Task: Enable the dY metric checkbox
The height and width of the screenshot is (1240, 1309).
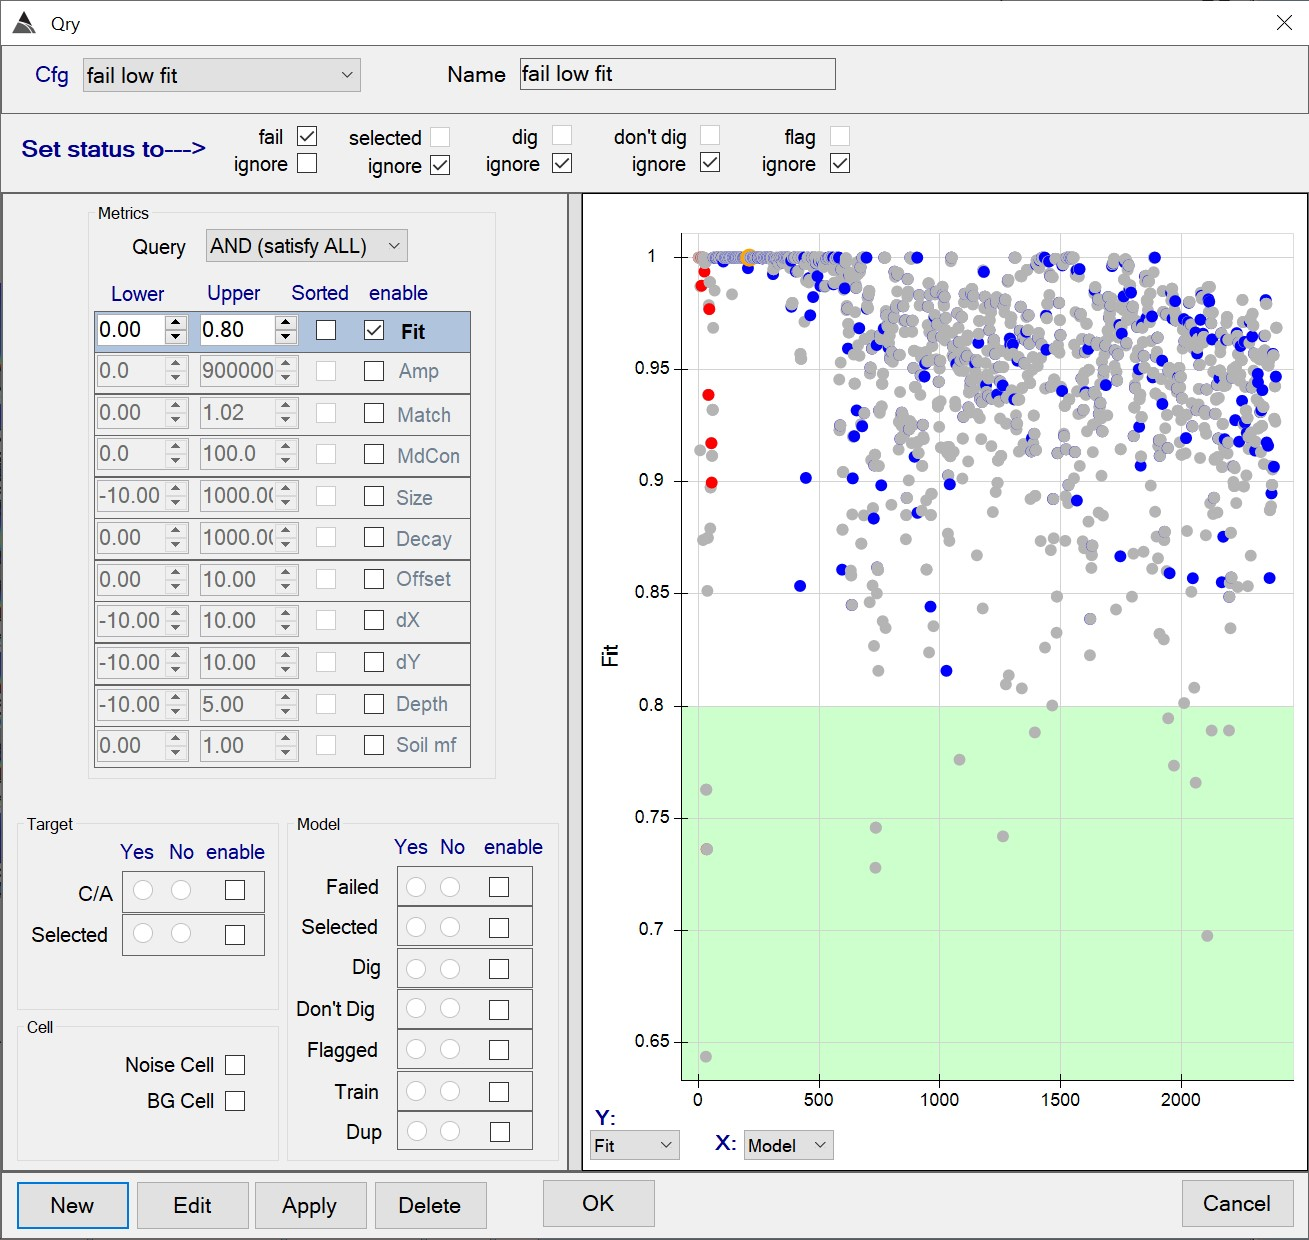Action: pyautogui.click(x=374, y=662)
